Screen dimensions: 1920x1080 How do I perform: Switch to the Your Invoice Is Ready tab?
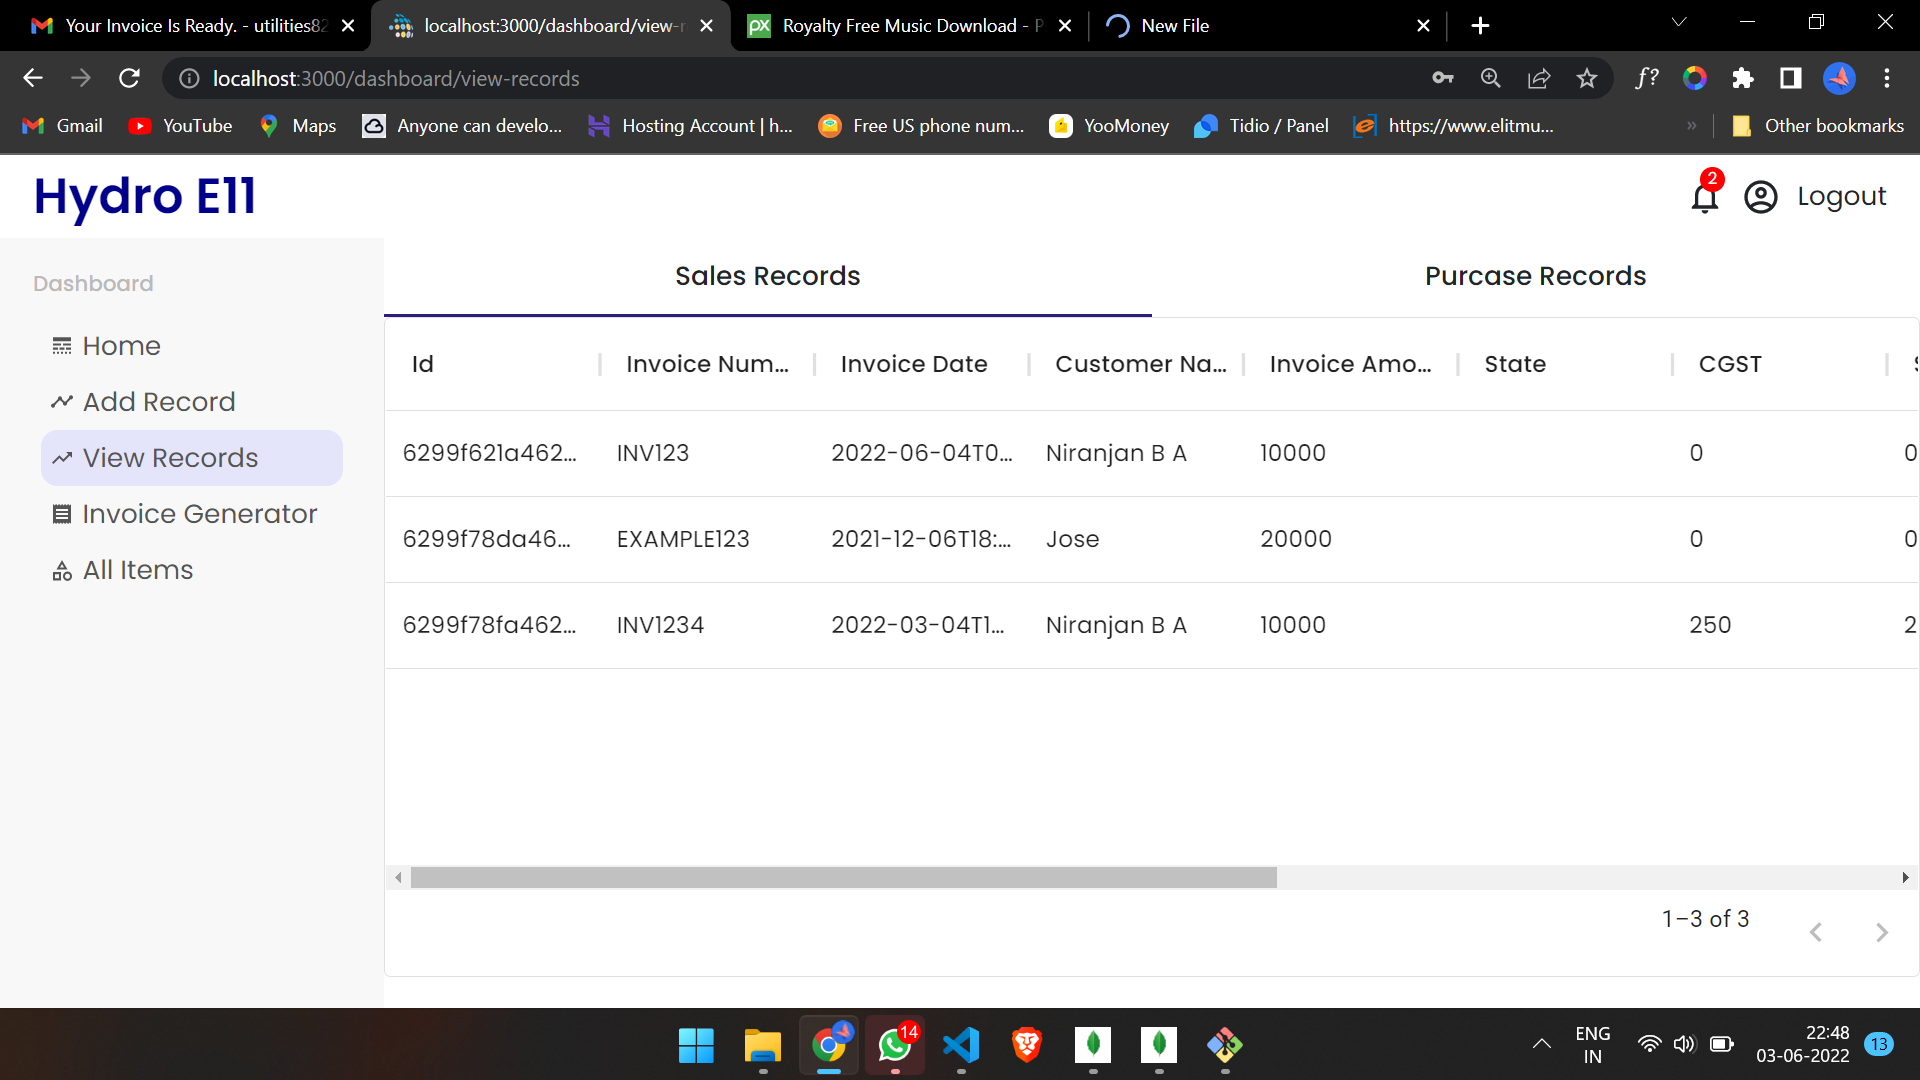point(180,25)
